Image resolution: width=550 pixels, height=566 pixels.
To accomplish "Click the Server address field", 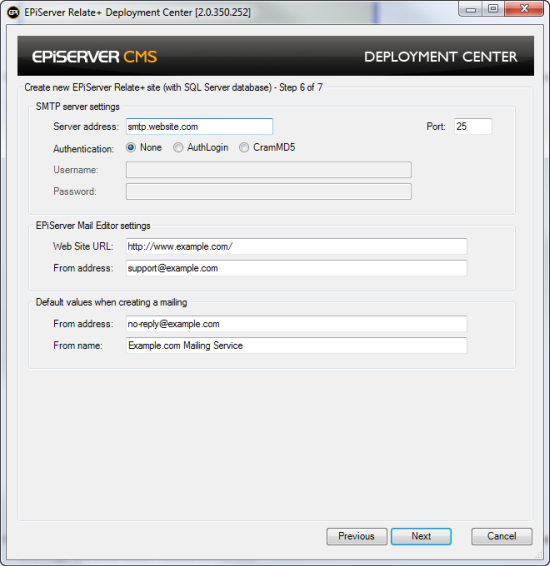I will pos(199,126).
